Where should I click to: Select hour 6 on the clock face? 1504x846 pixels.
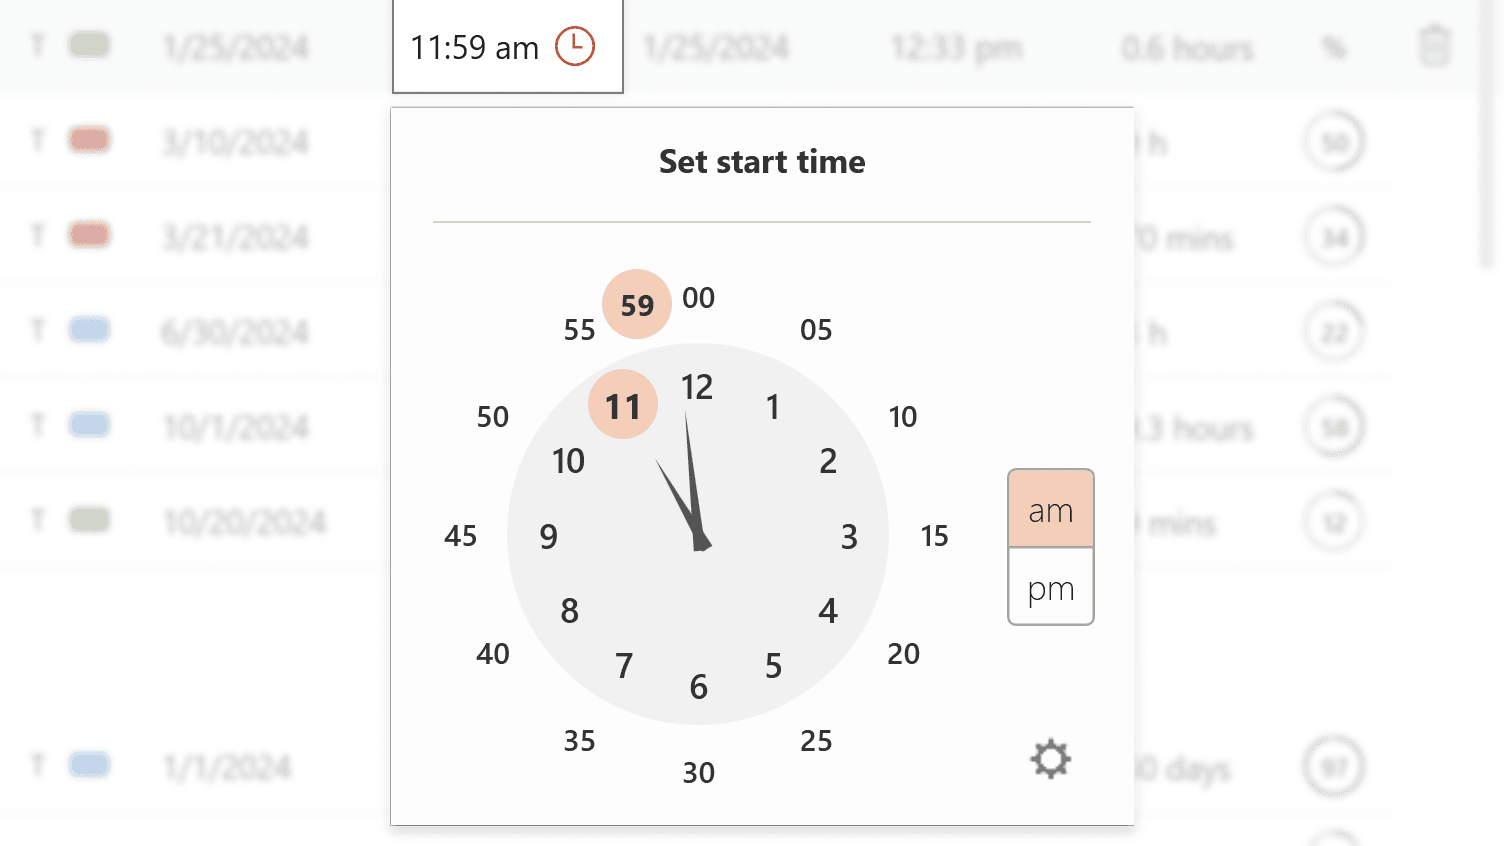click(698, 687)
